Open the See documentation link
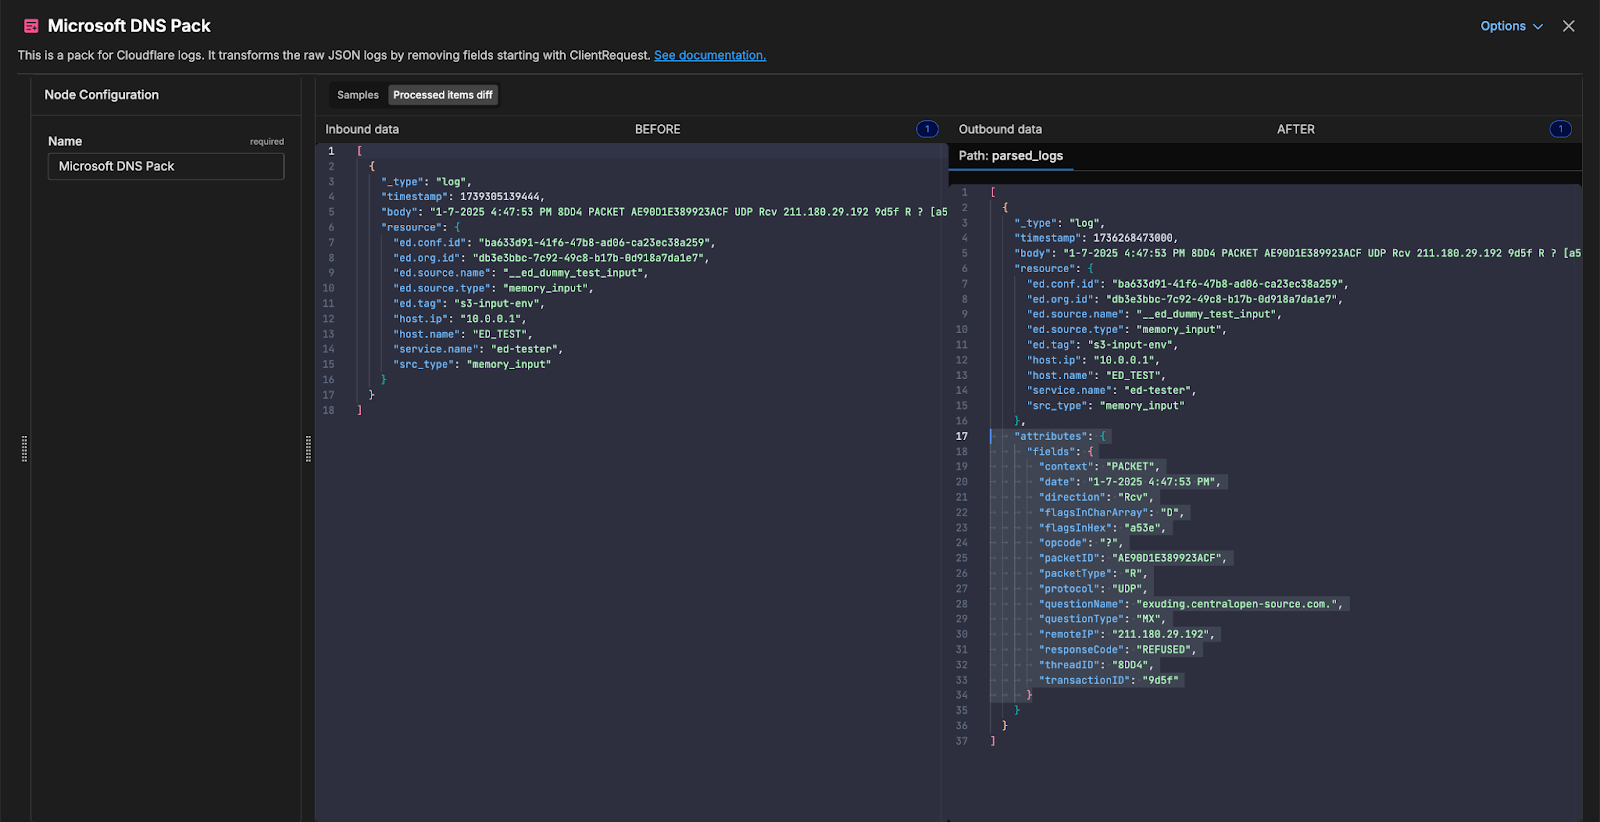The image size is (1600, 822). point(709,56)
